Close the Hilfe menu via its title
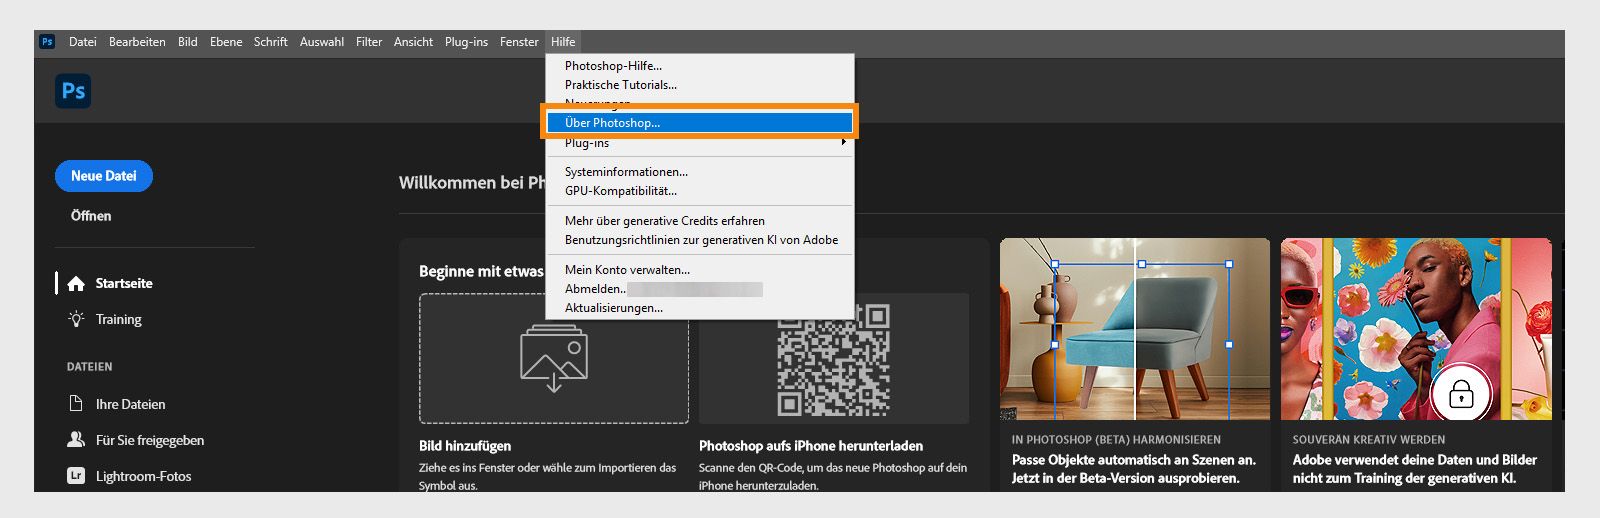The image size is (1600, 518). point(563,42)
